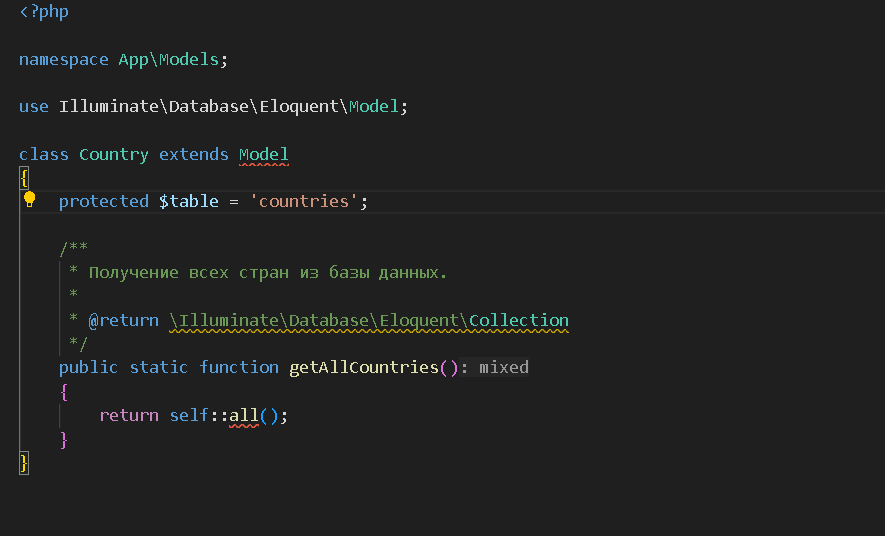
Task: Click the method's opening pink brace
Action: click(64, 392)
